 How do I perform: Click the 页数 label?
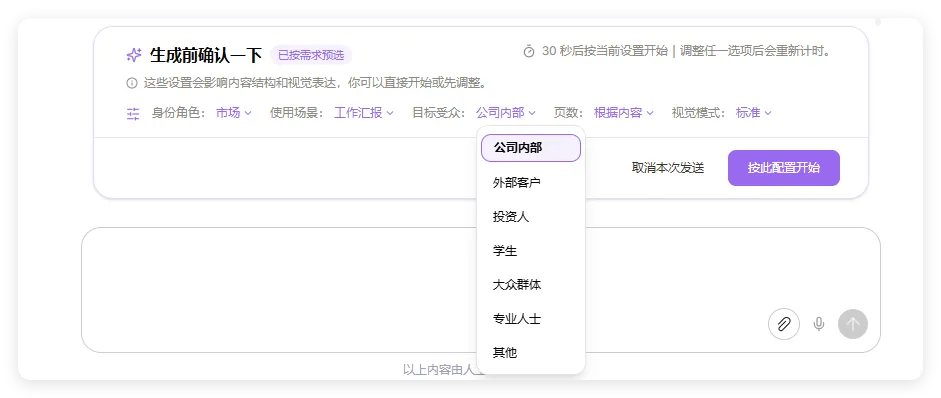(569, 112)
